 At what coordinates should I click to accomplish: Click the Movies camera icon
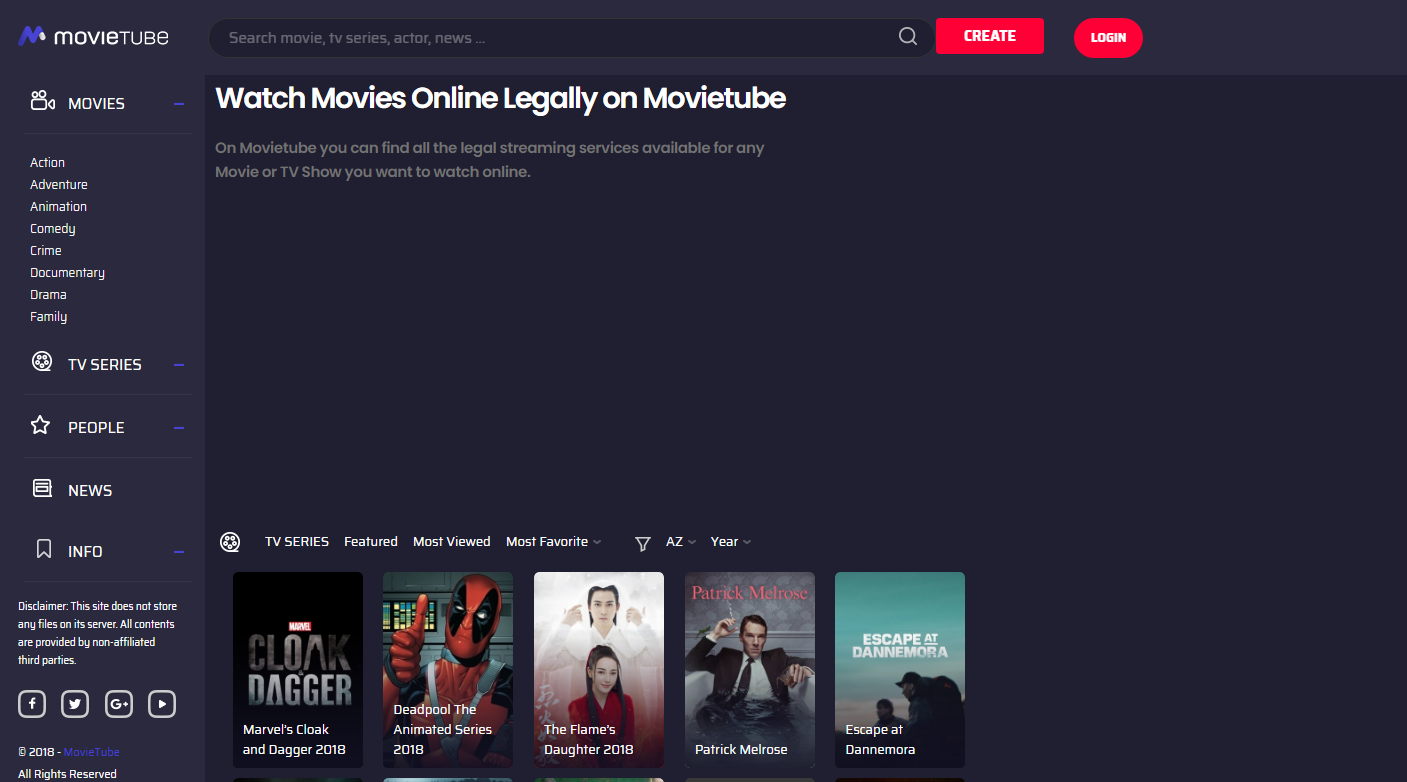(x=42, y=100)
